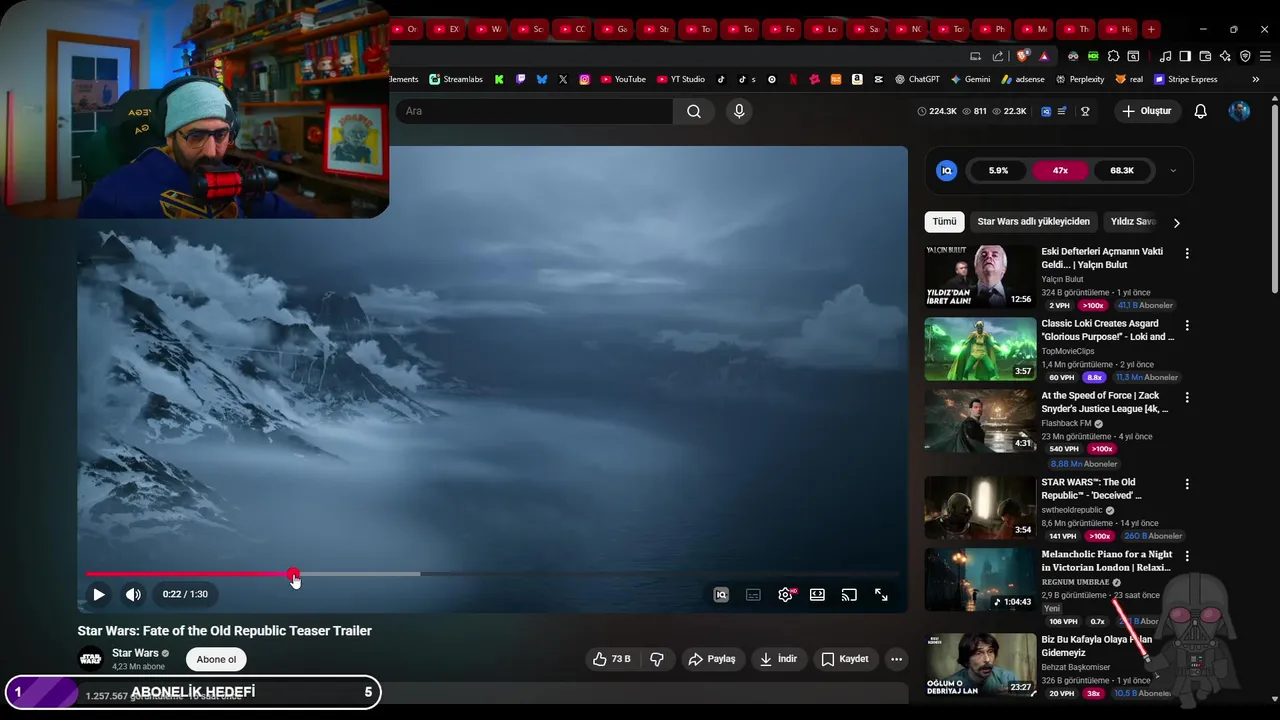Play the Star Wars teaser video
Viewport: 1280px width, 720px height.
(x=99, y=594)
